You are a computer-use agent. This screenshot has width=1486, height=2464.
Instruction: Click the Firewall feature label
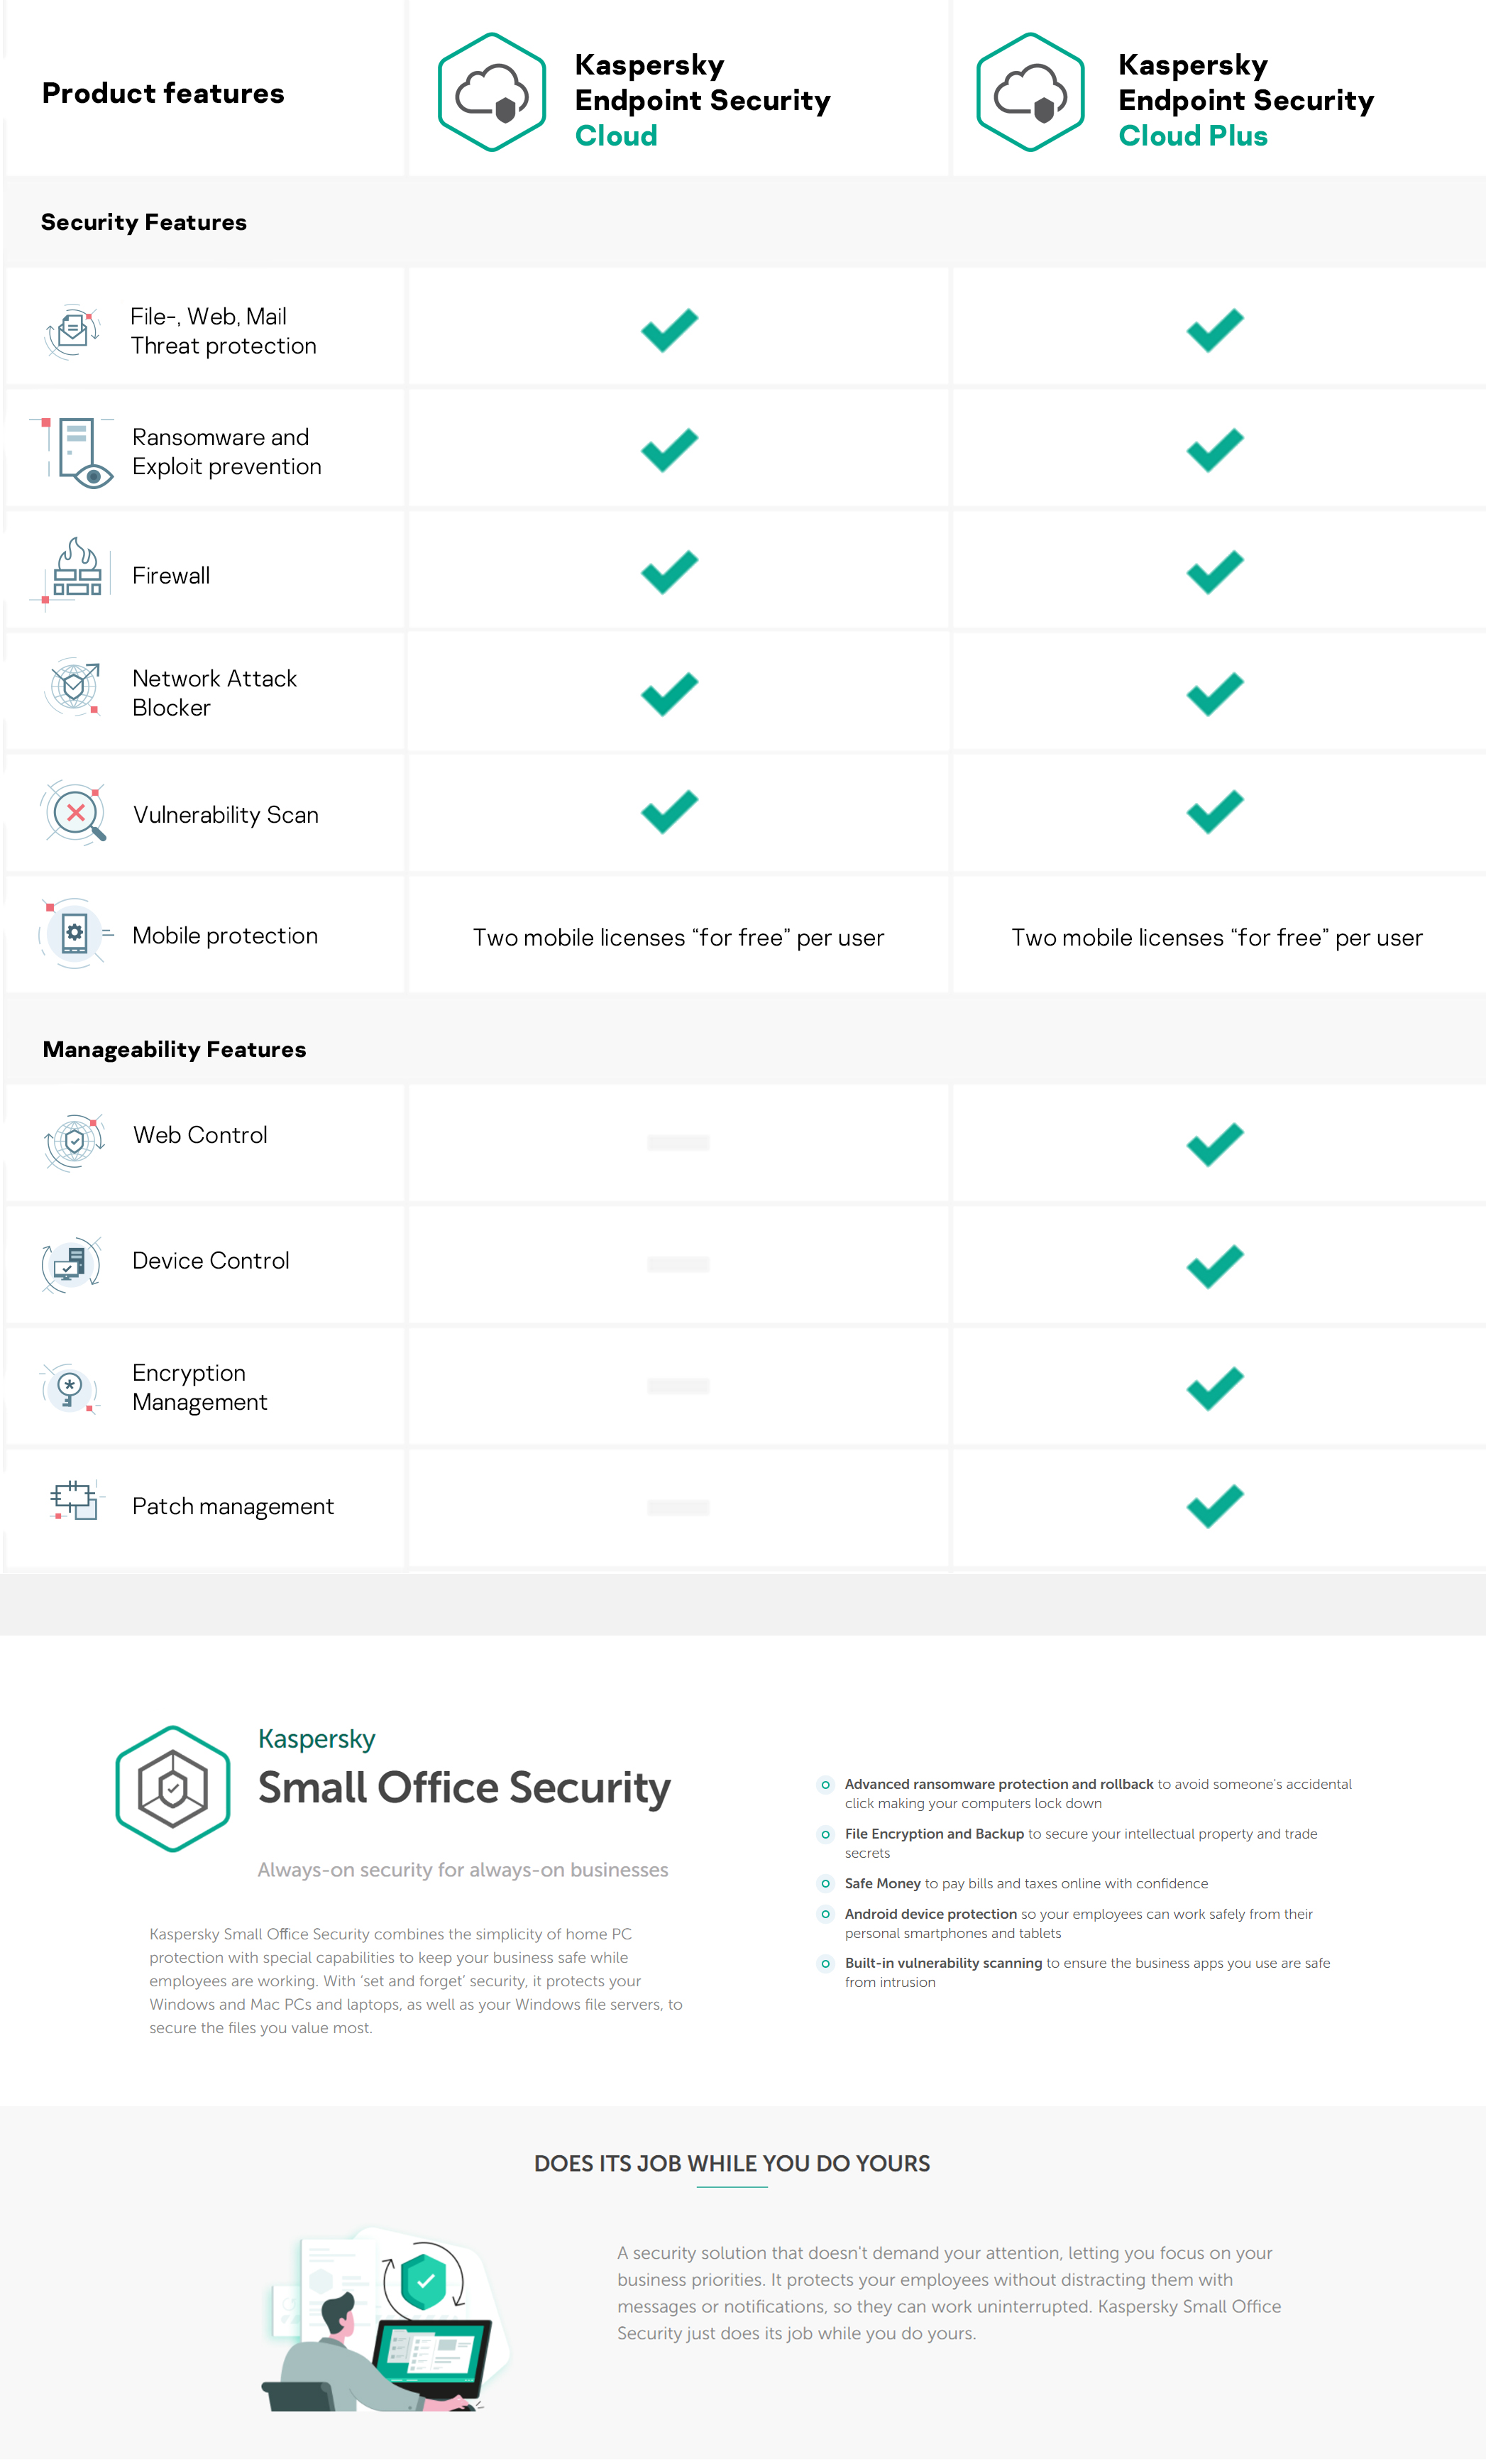tap(171, 575)
